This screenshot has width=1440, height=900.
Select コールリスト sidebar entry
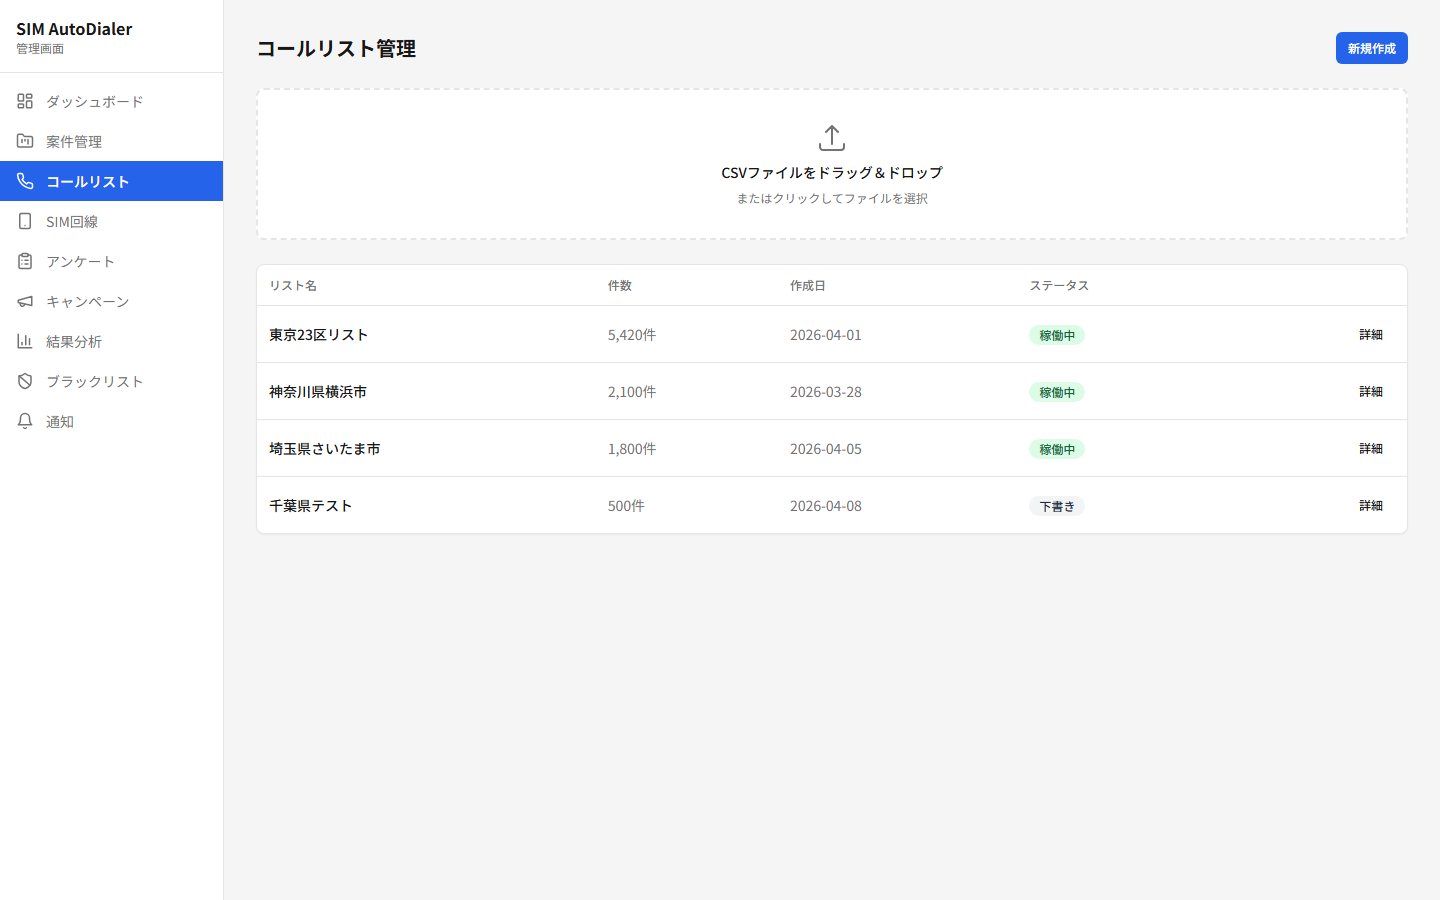[111, 181]
